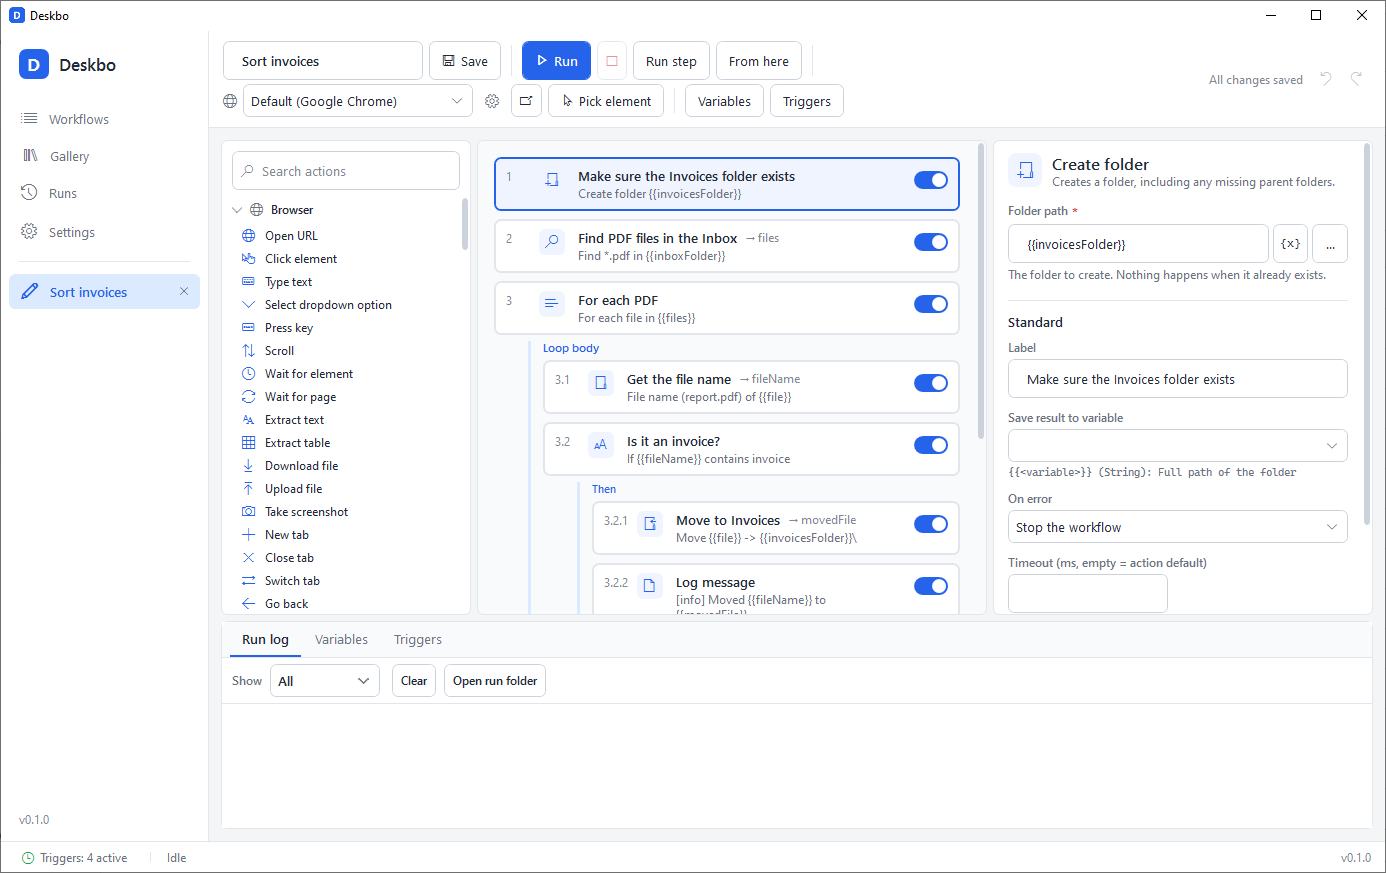Open the Show All filter dropdown
Screen dimensions: 1386x873
[x=325, y=681]
